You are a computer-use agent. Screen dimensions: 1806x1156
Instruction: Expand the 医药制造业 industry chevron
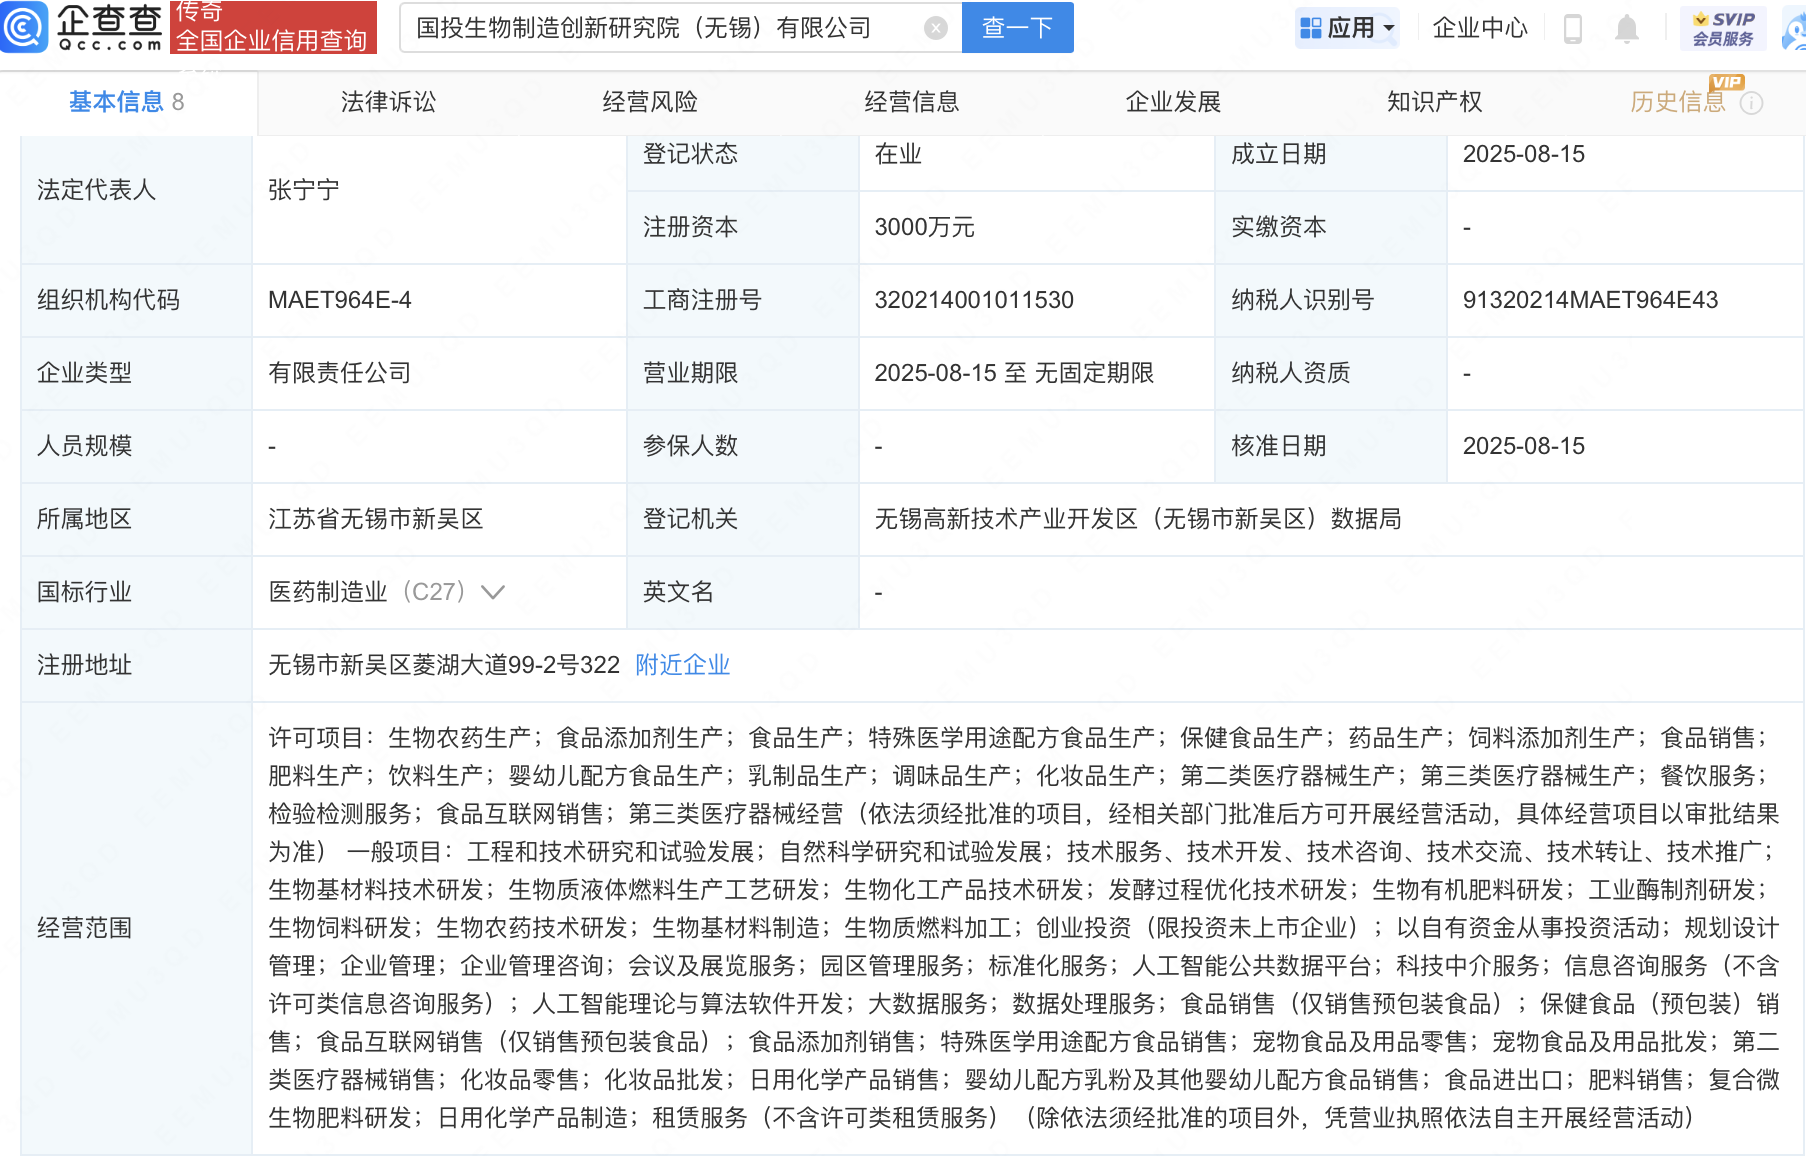click(492, 592)
